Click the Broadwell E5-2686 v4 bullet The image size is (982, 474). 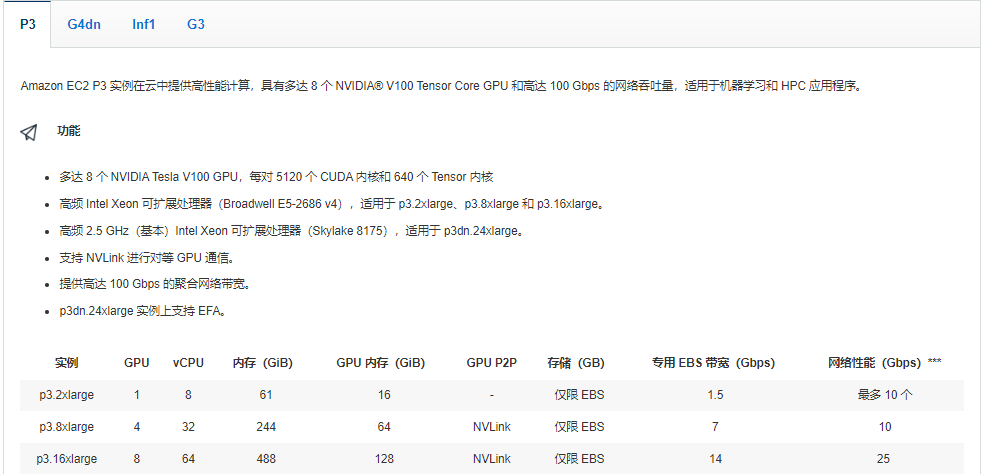pos(332,204)
